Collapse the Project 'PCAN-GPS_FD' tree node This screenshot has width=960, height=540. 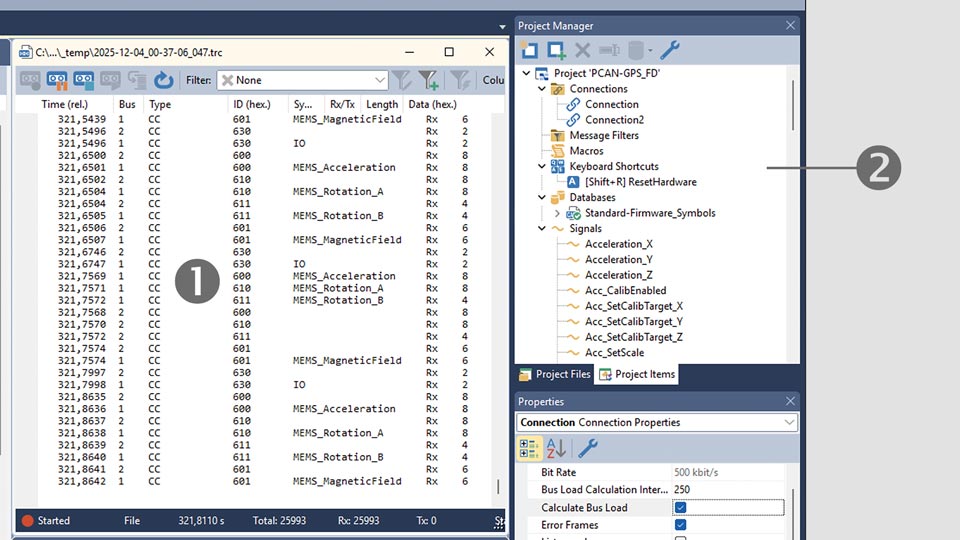click(x=526, y=73)
